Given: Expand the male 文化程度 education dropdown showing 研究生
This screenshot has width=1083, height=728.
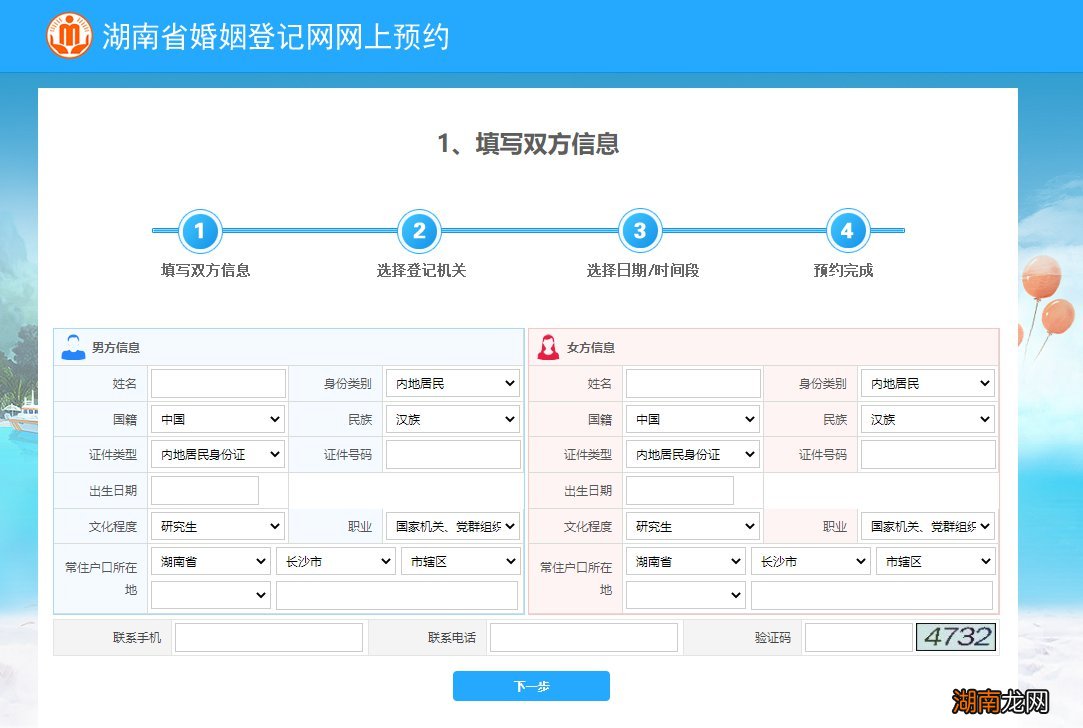Looking at the screenshot, I should pyautogui.click(x=217, y=525).
